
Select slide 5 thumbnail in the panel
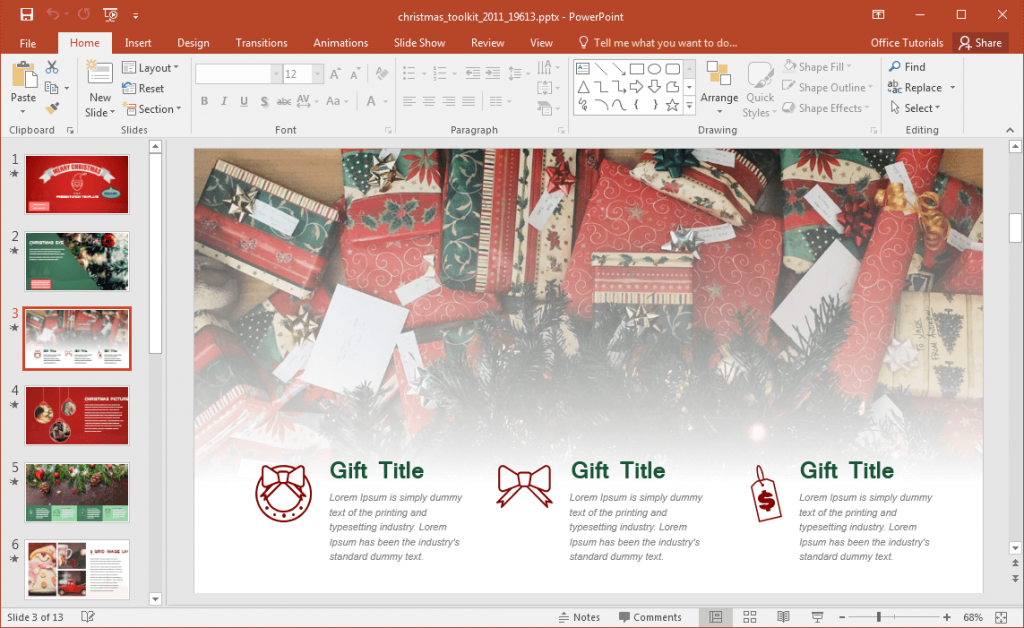pyautogui.click(x=77, y=493)
